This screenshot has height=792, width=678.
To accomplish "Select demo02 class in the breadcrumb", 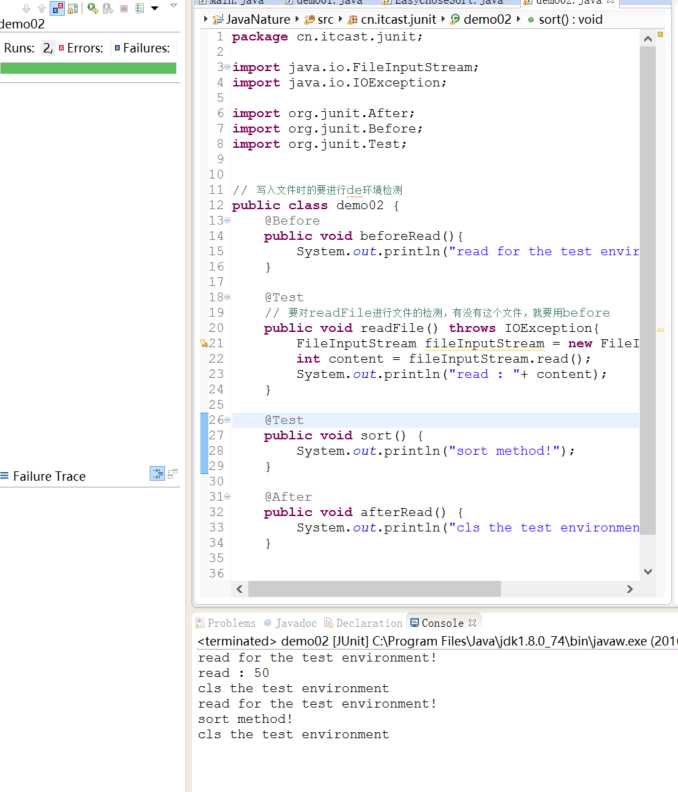I will [x=481, y=20].
